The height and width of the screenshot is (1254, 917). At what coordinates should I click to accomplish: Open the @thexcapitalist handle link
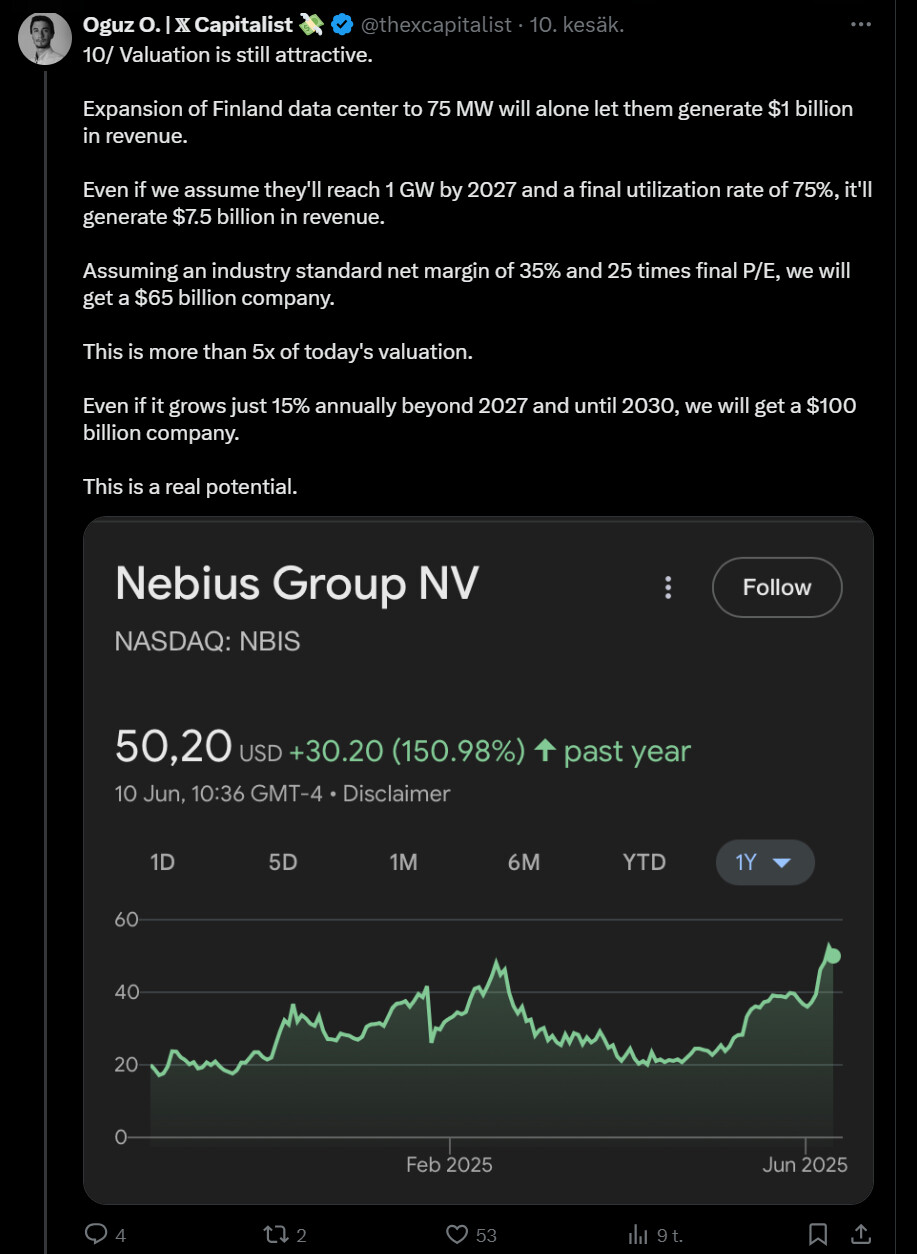tap(436, 25)
